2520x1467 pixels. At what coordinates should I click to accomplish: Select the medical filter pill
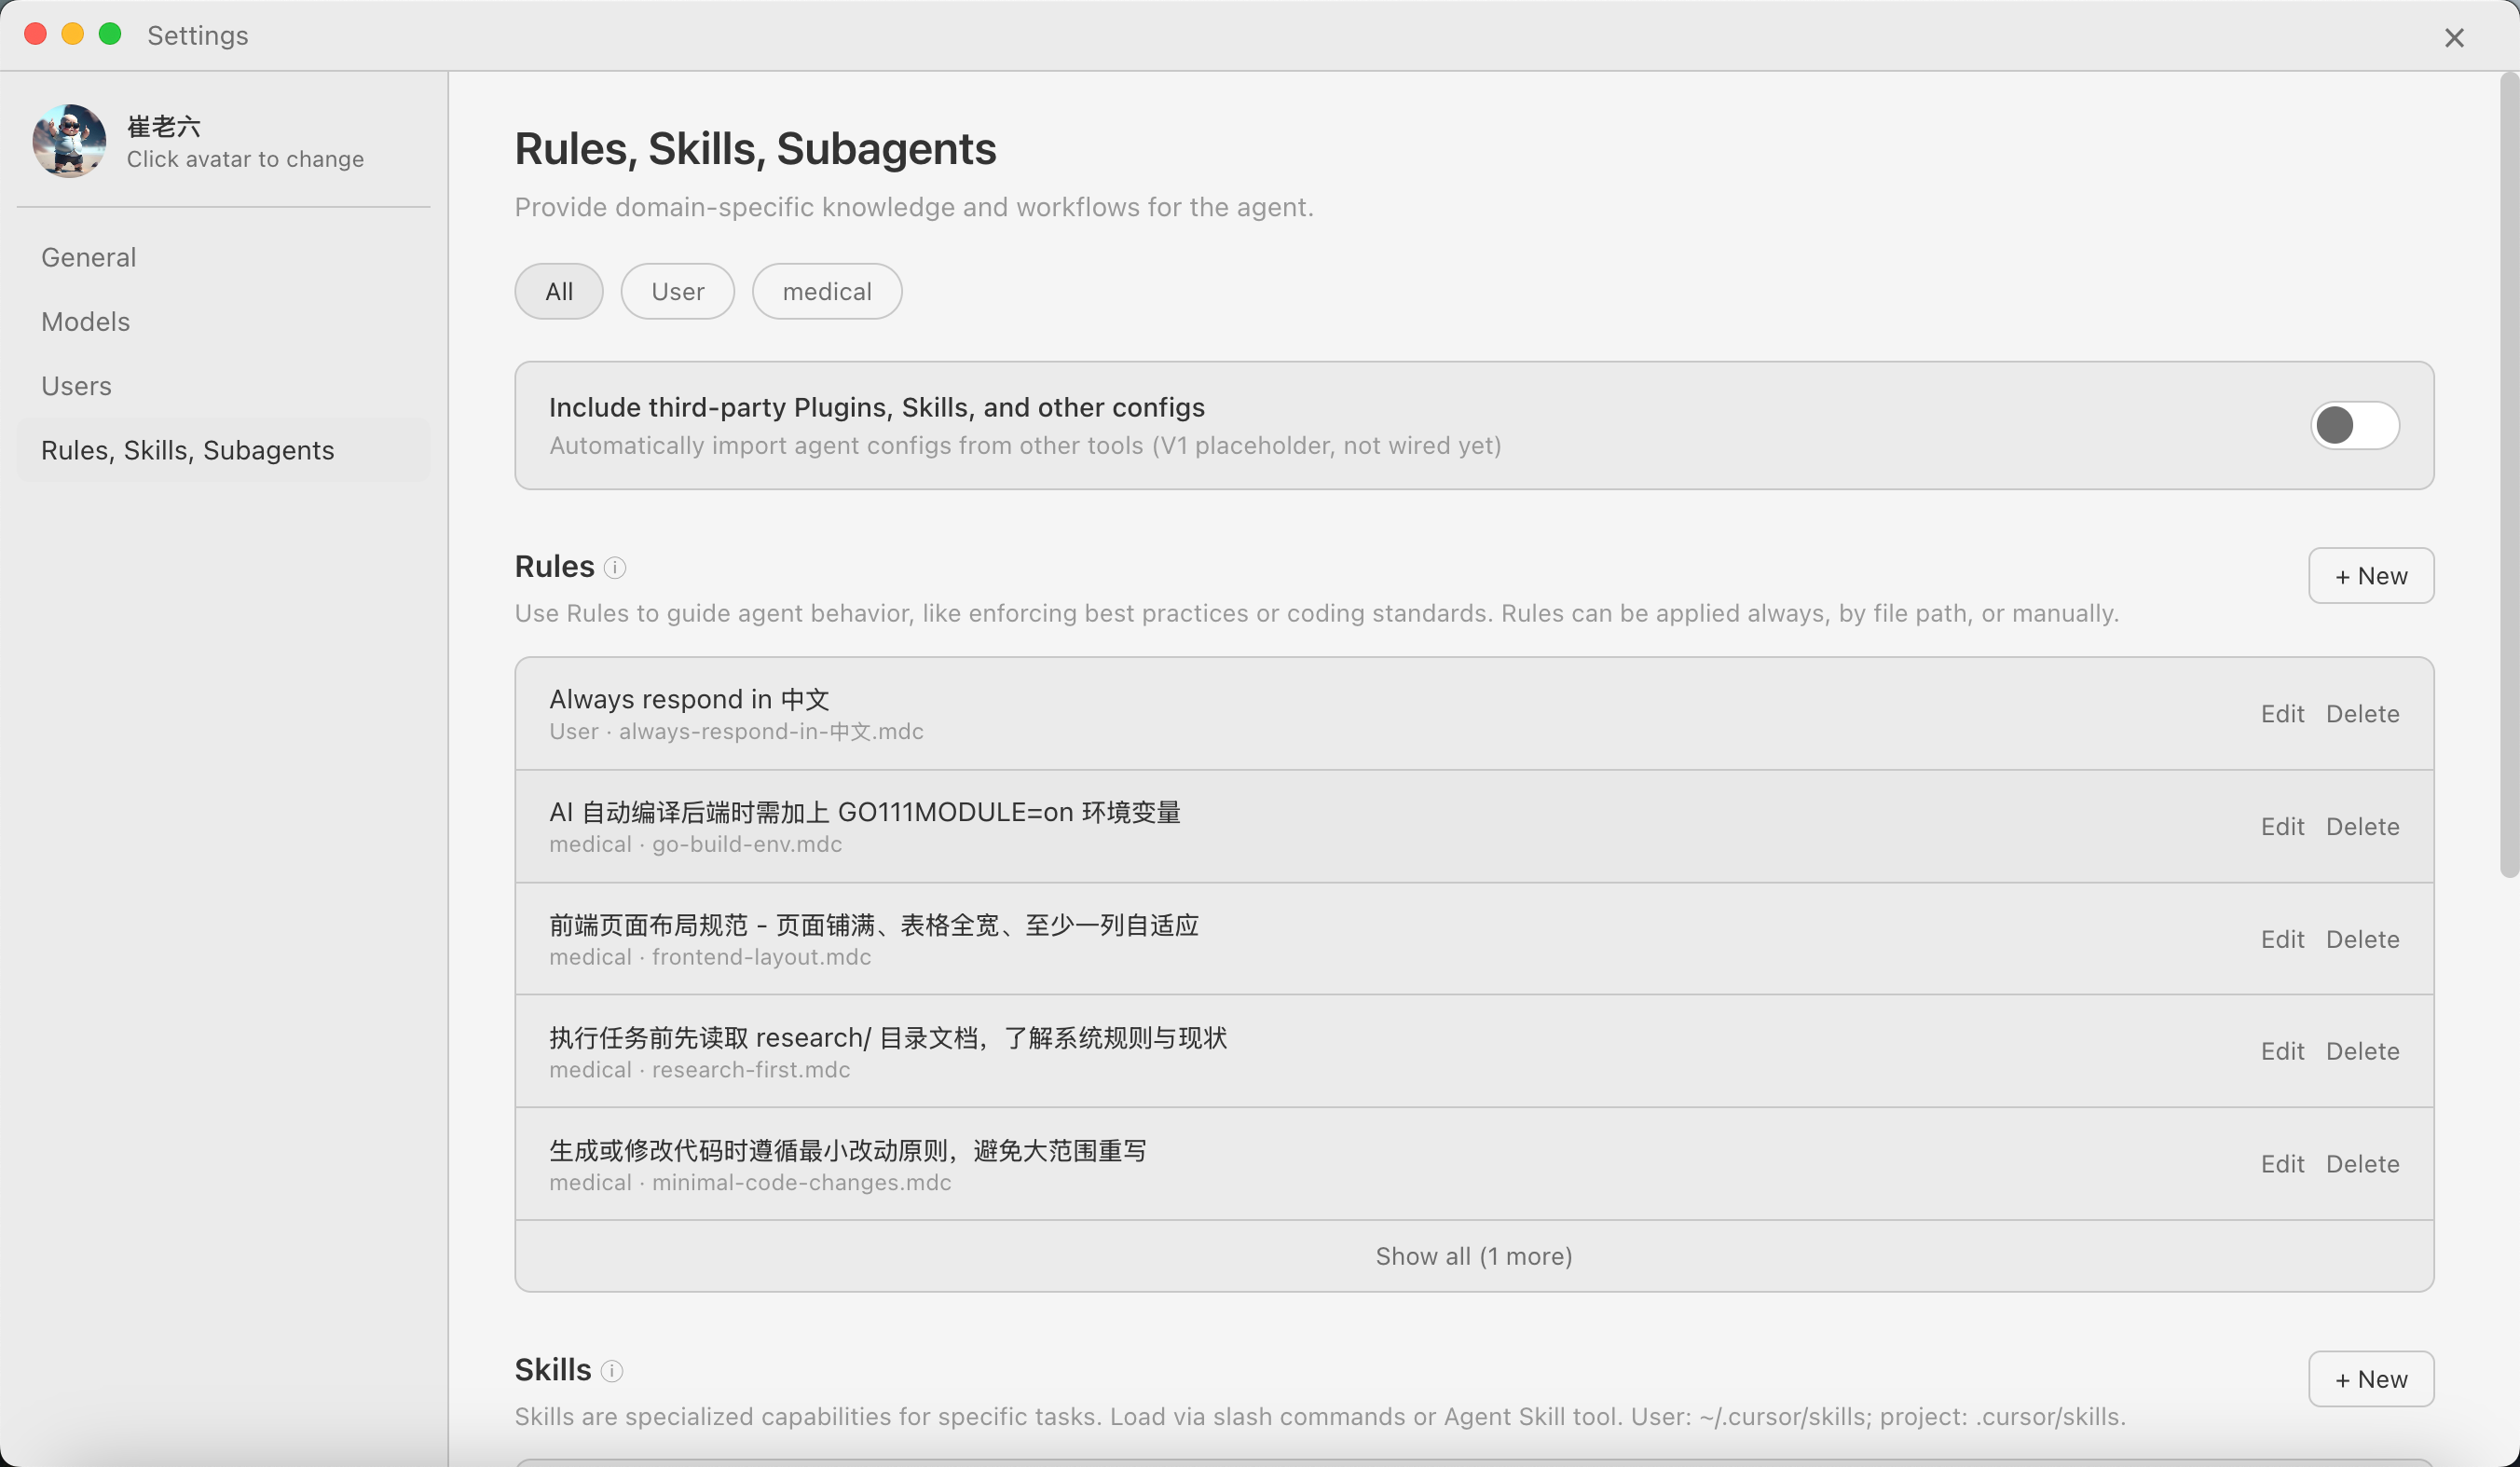(827, 292)
